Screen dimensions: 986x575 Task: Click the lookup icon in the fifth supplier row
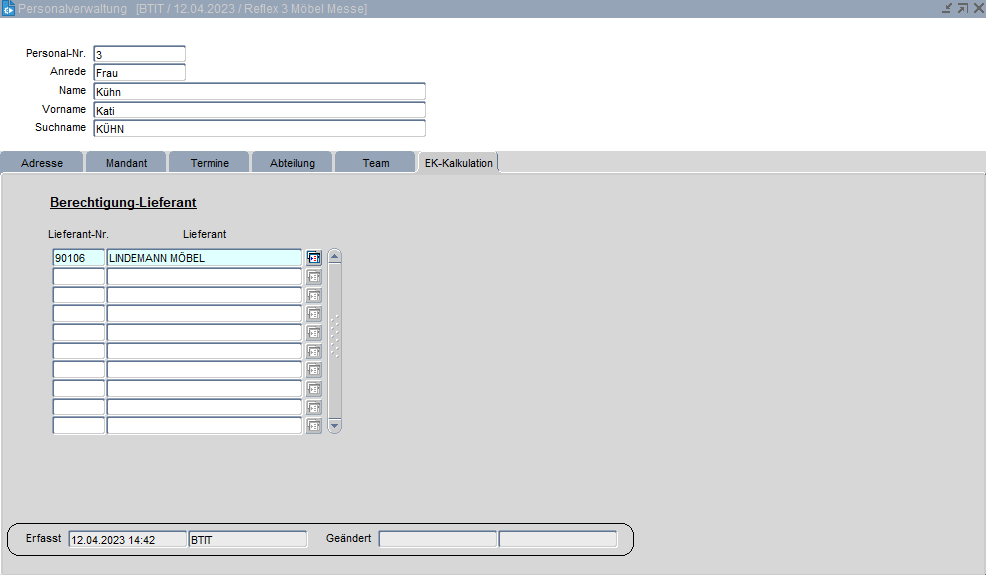314,333
